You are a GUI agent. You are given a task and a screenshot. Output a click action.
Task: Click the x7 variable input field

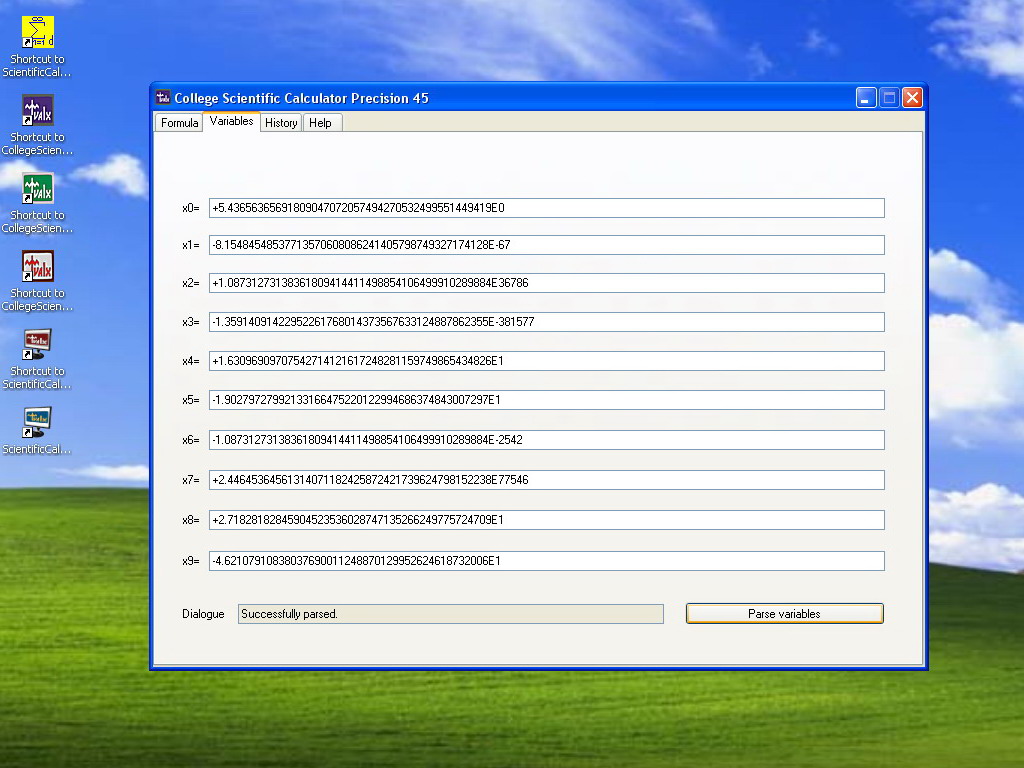tap(547, 480)
